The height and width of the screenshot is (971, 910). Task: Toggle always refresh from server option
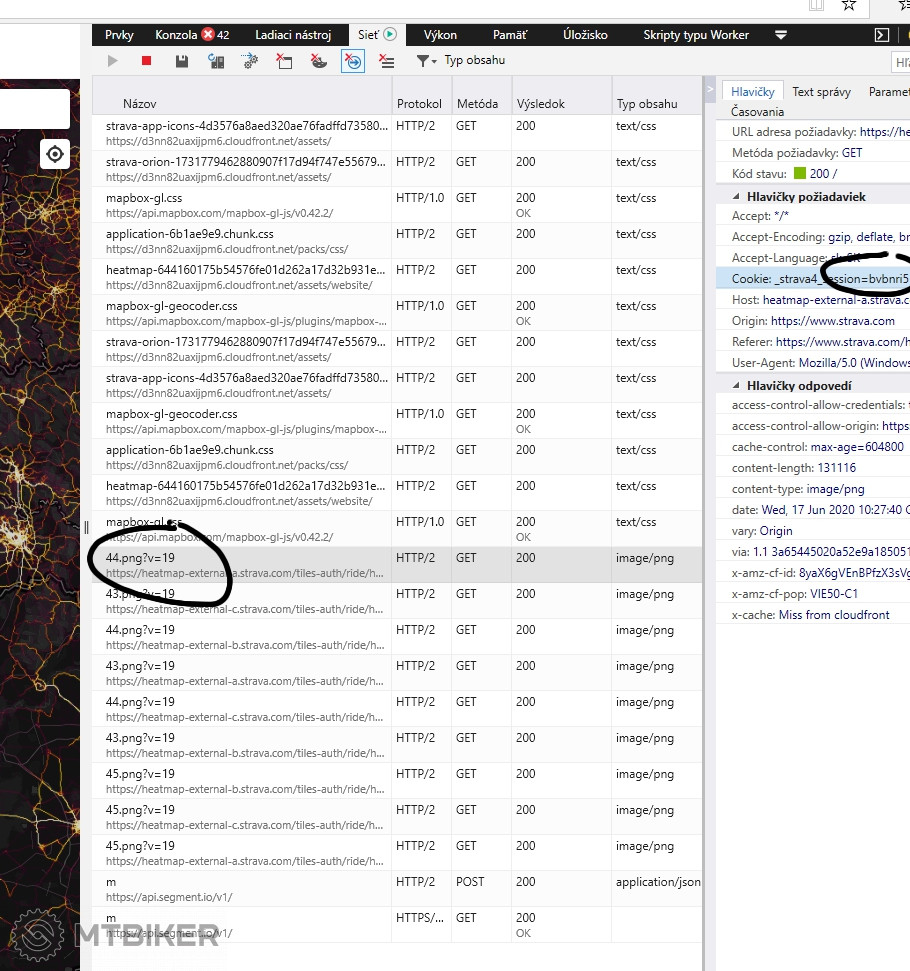pos(216,61)
